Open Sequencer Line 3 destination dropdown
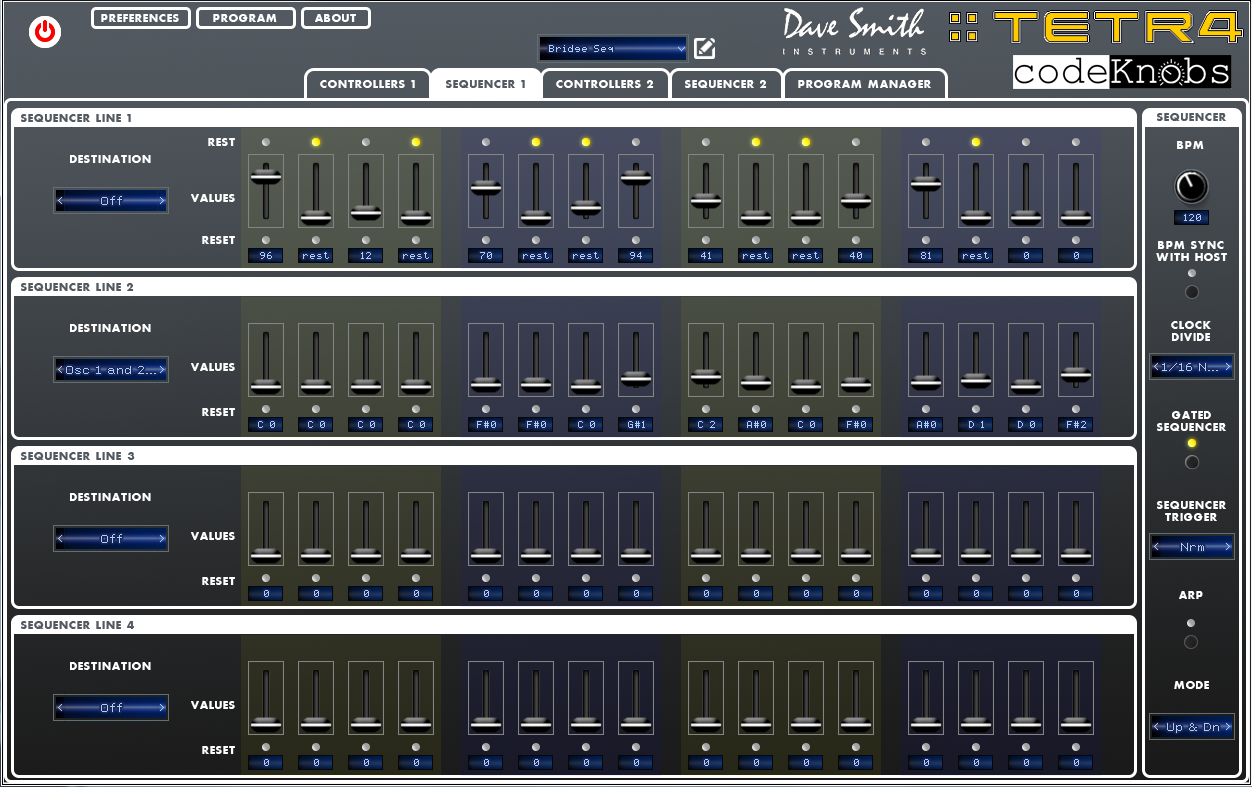Screen dimensions: 1252x787 [x=111, y=539]
